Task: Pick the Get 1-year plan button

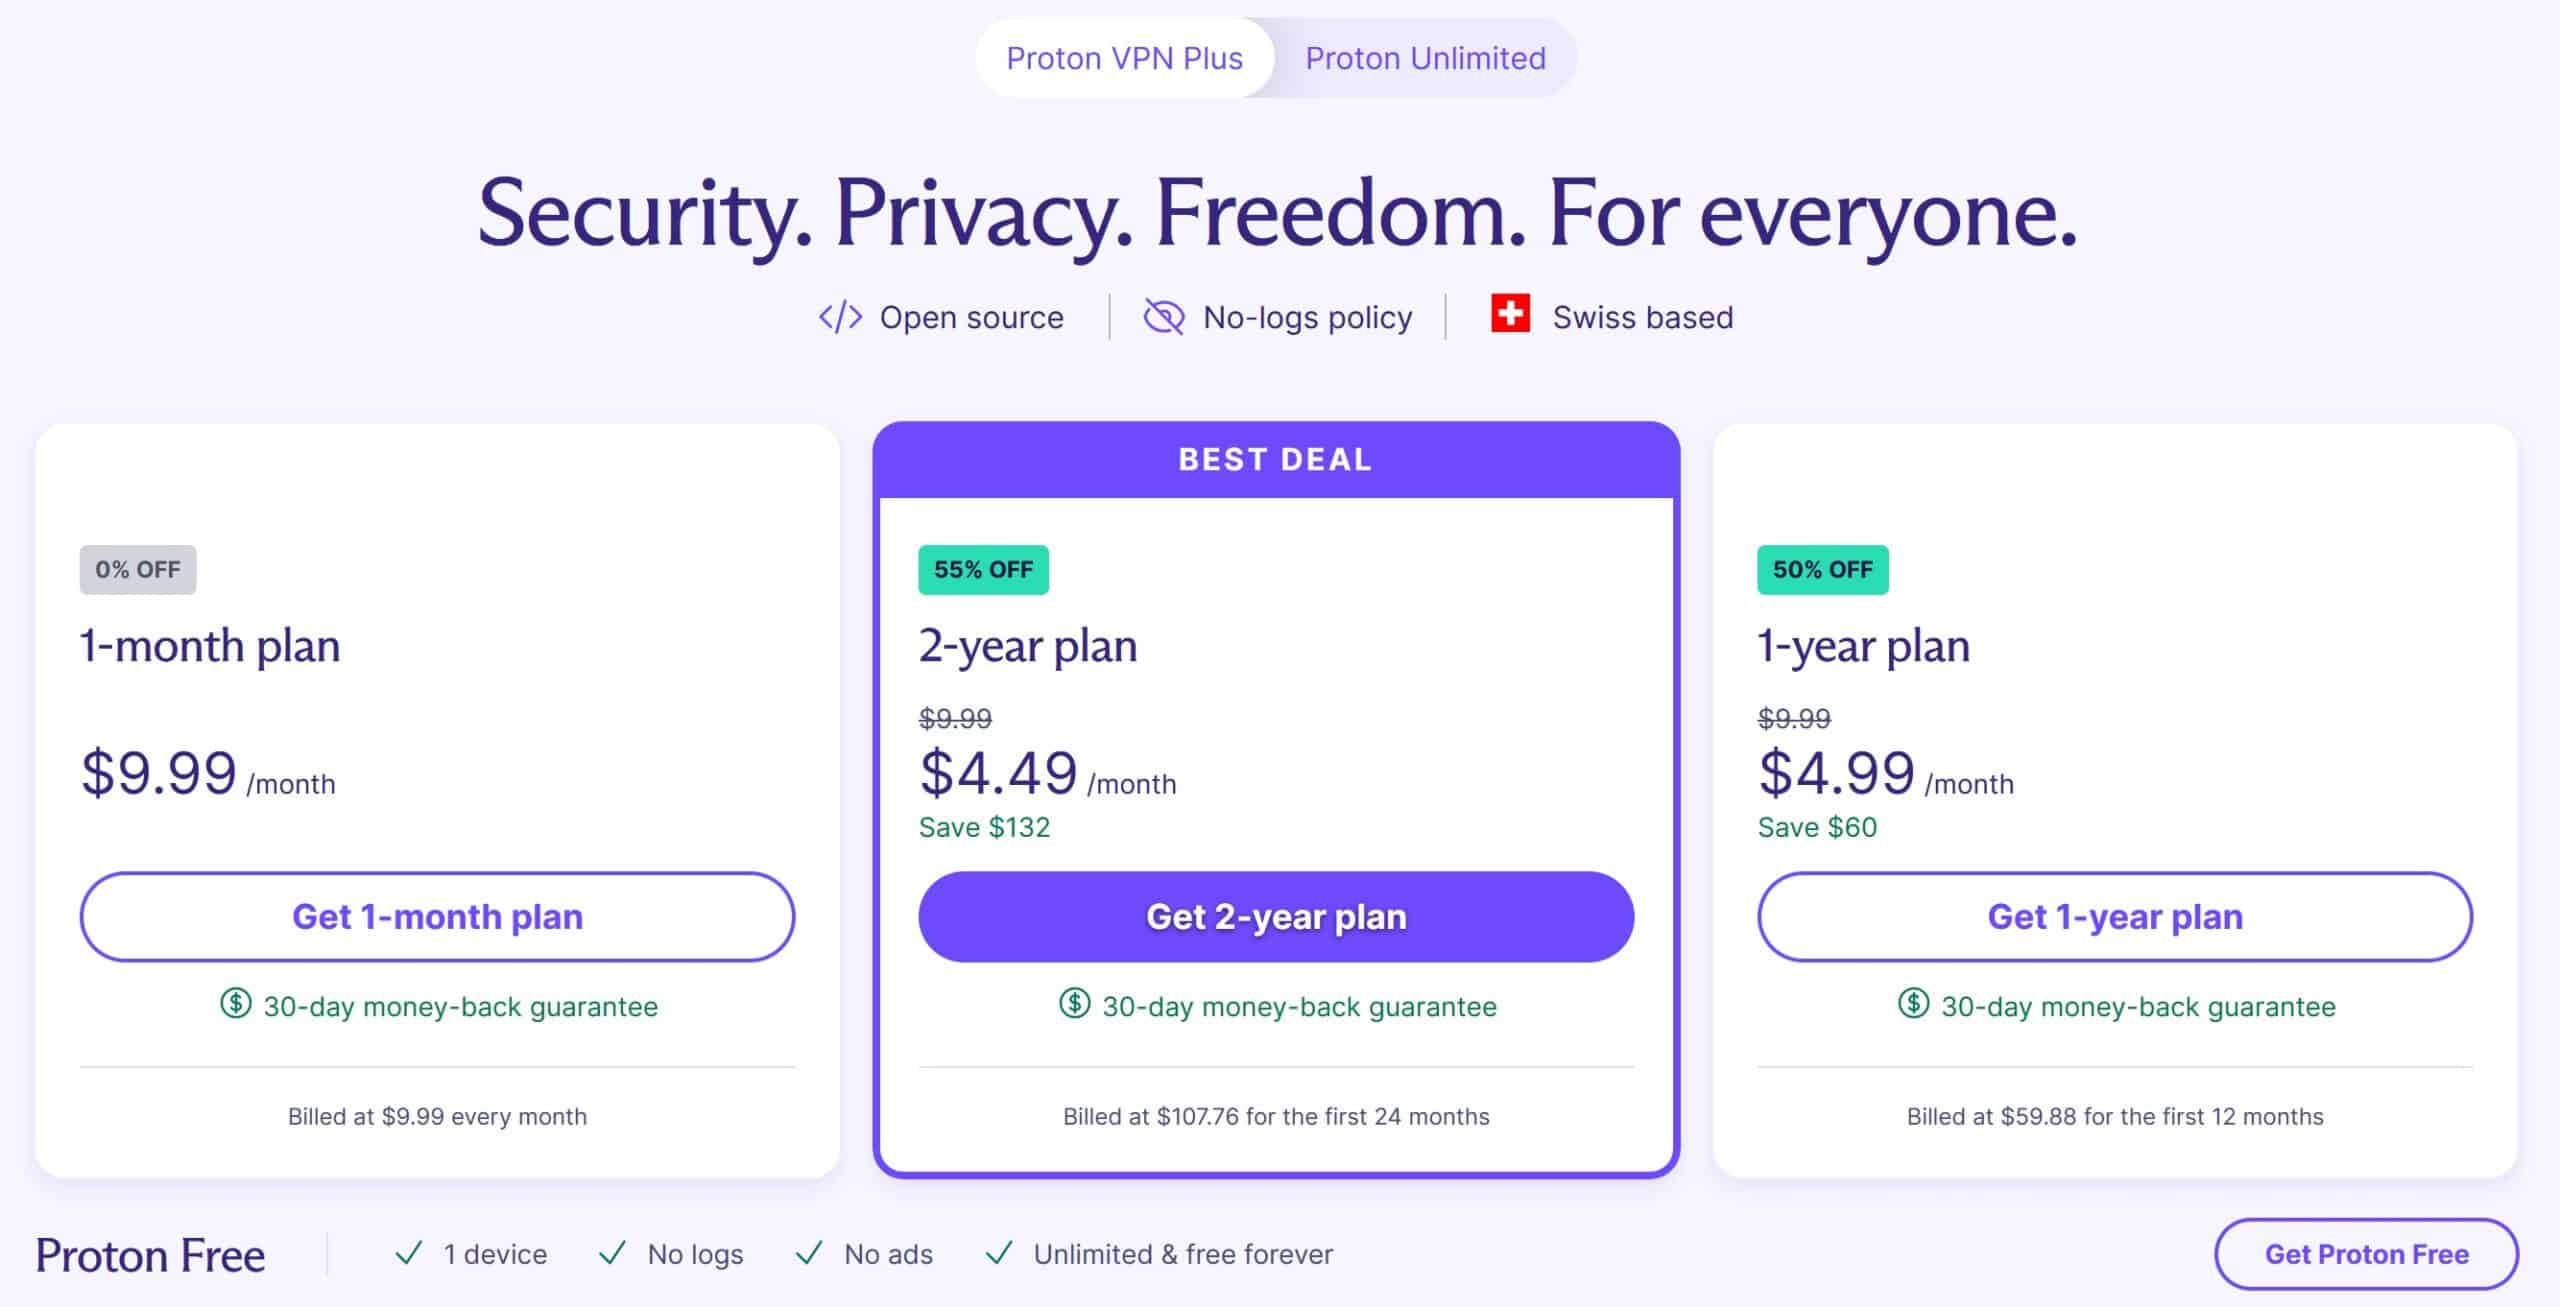Action: [2115, 917]
